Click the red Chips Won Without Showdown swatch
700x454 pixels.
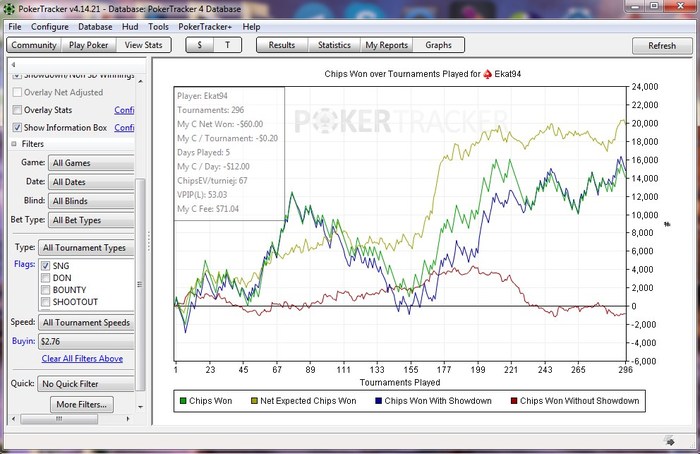pos(514,401)
